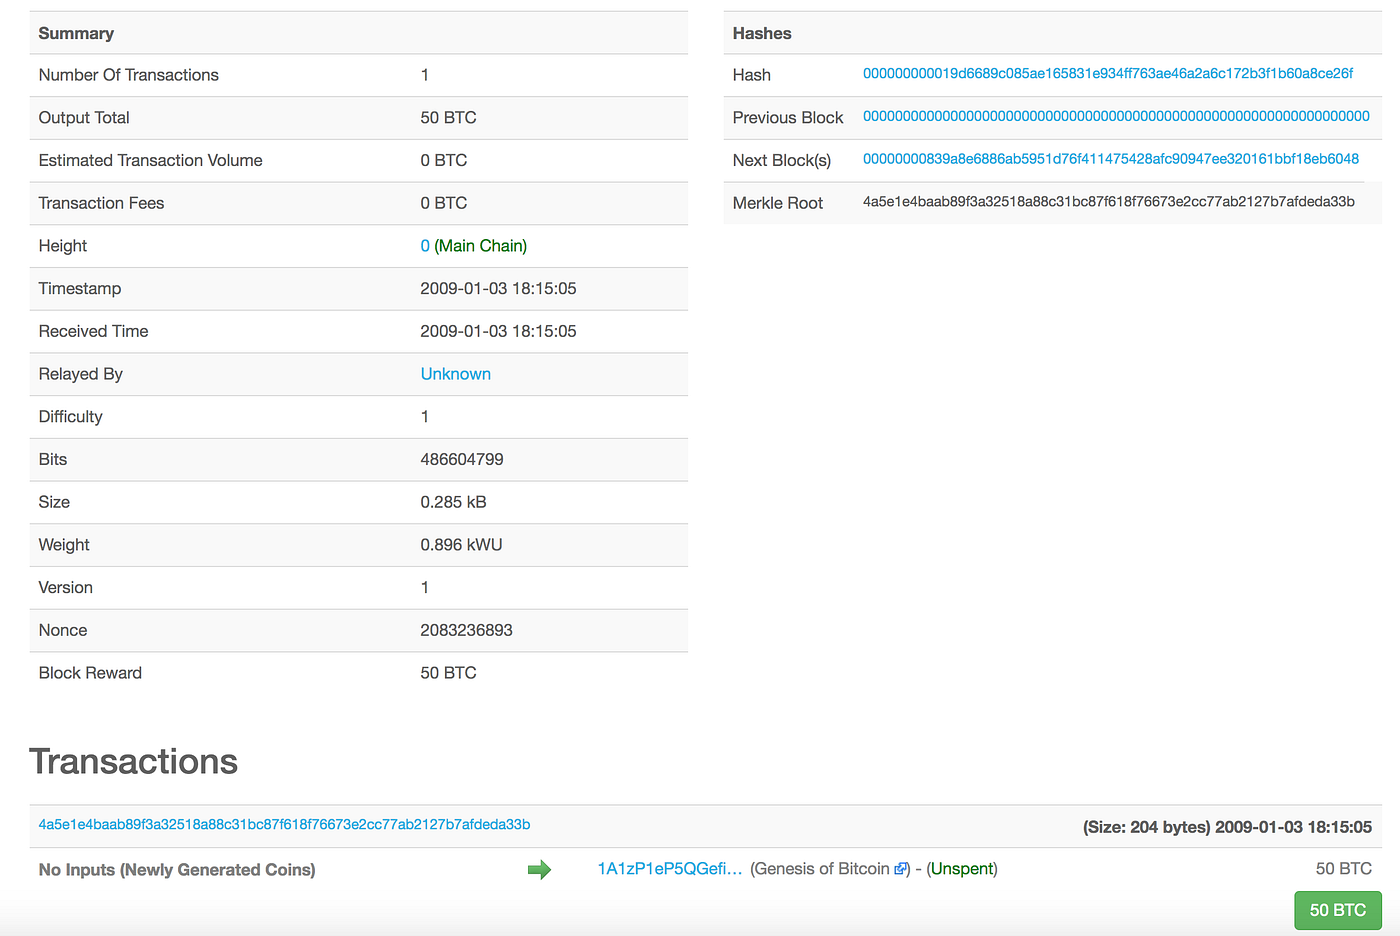Click the 50 BTC output amount beside Unspent
This screenshot has height=936, width=1400.
coord(1343,869)
